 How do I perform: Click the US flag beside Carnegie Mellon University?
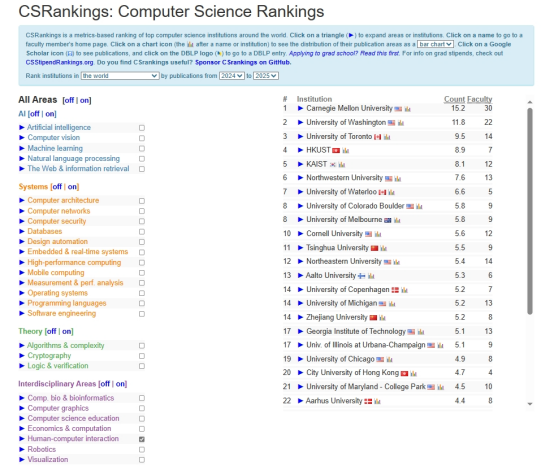click(398, 109)
